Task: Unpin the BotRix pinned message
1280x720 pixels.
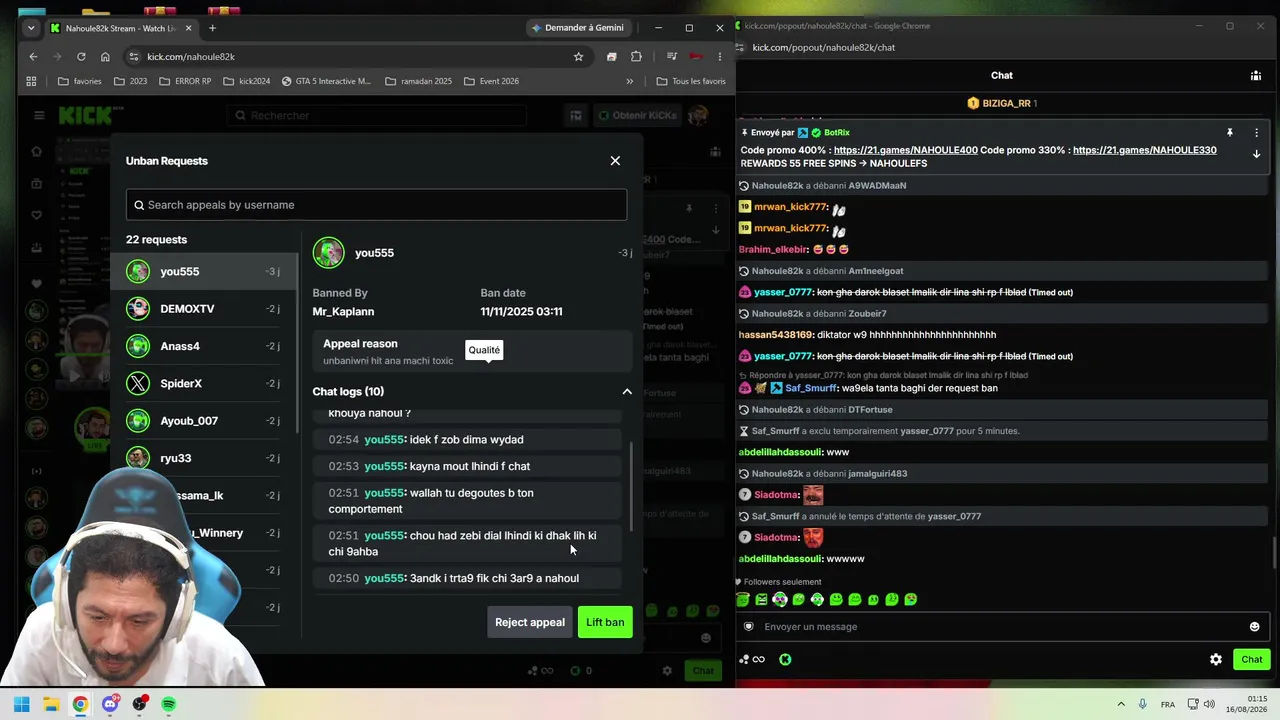Action: (x=1230, y=133)
